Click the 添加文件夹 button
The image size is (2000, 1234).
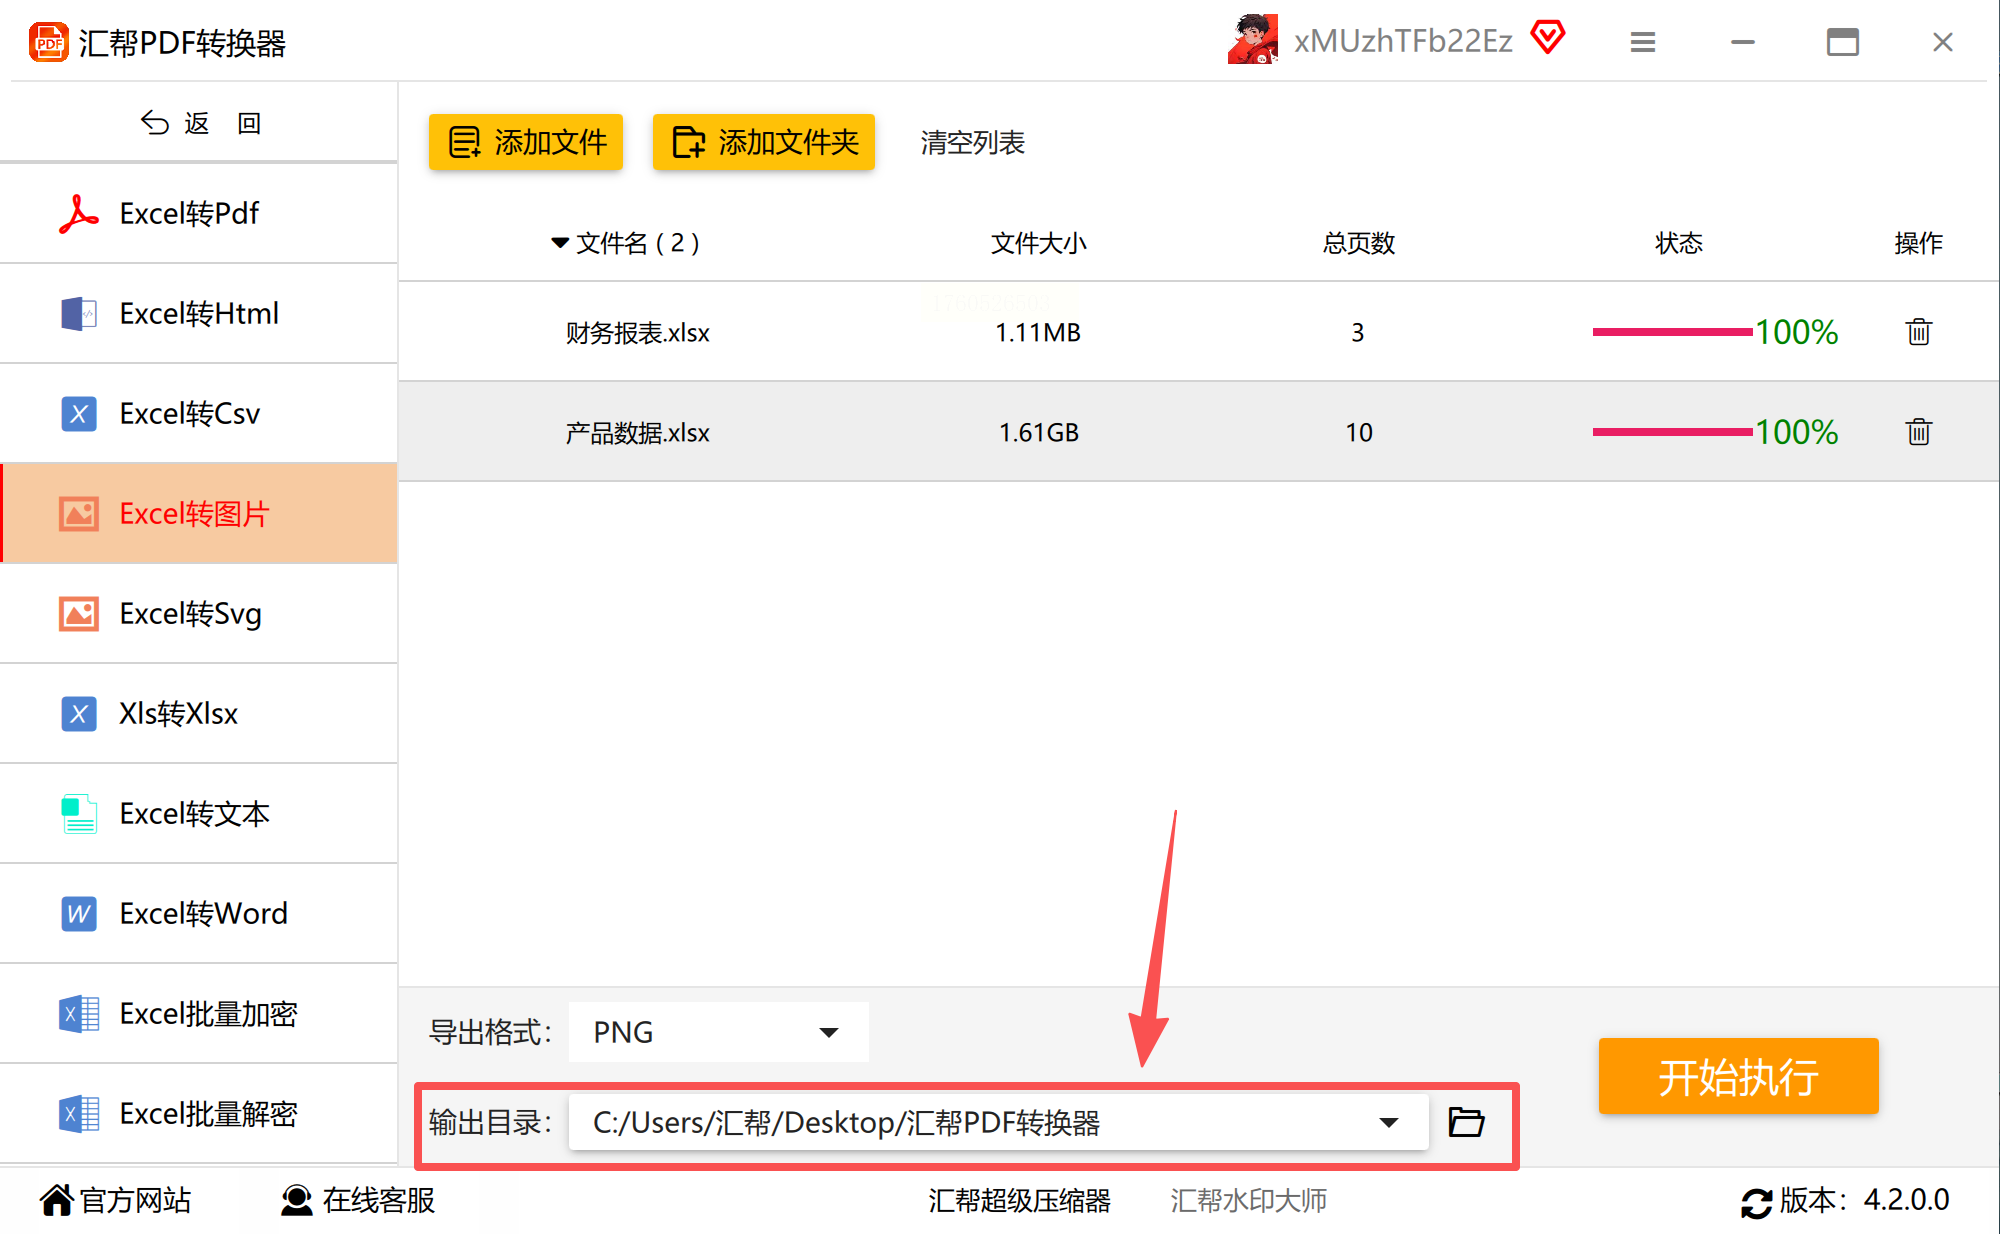(764, 142)
